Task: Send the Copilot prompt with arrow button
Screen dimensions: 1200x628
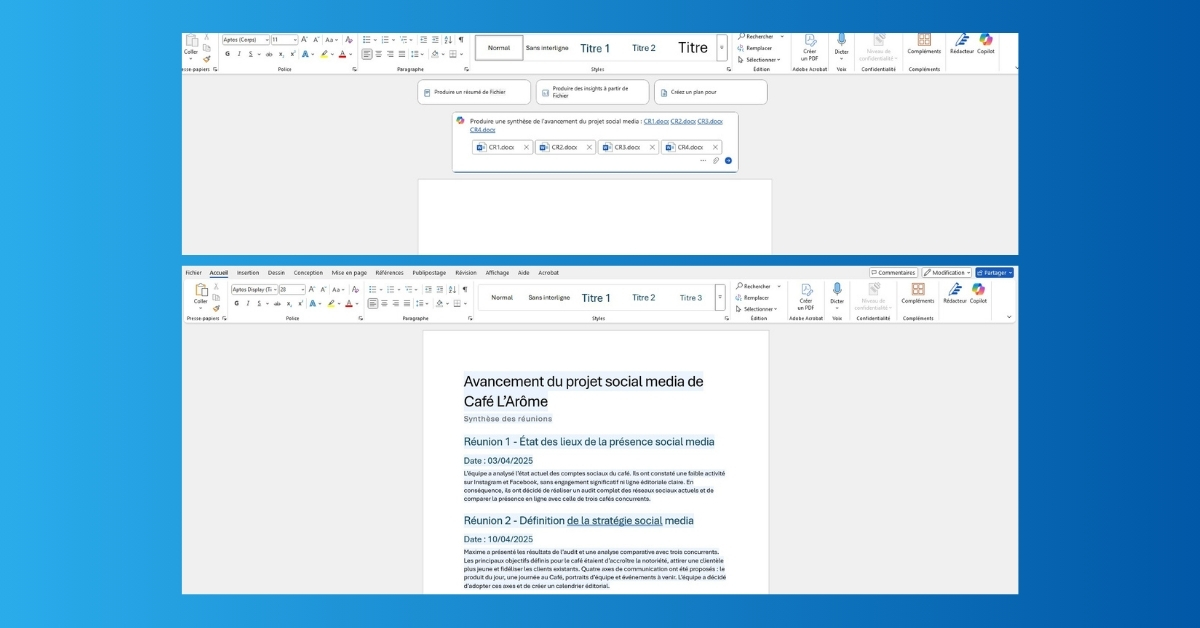Action: click(728, 160)
